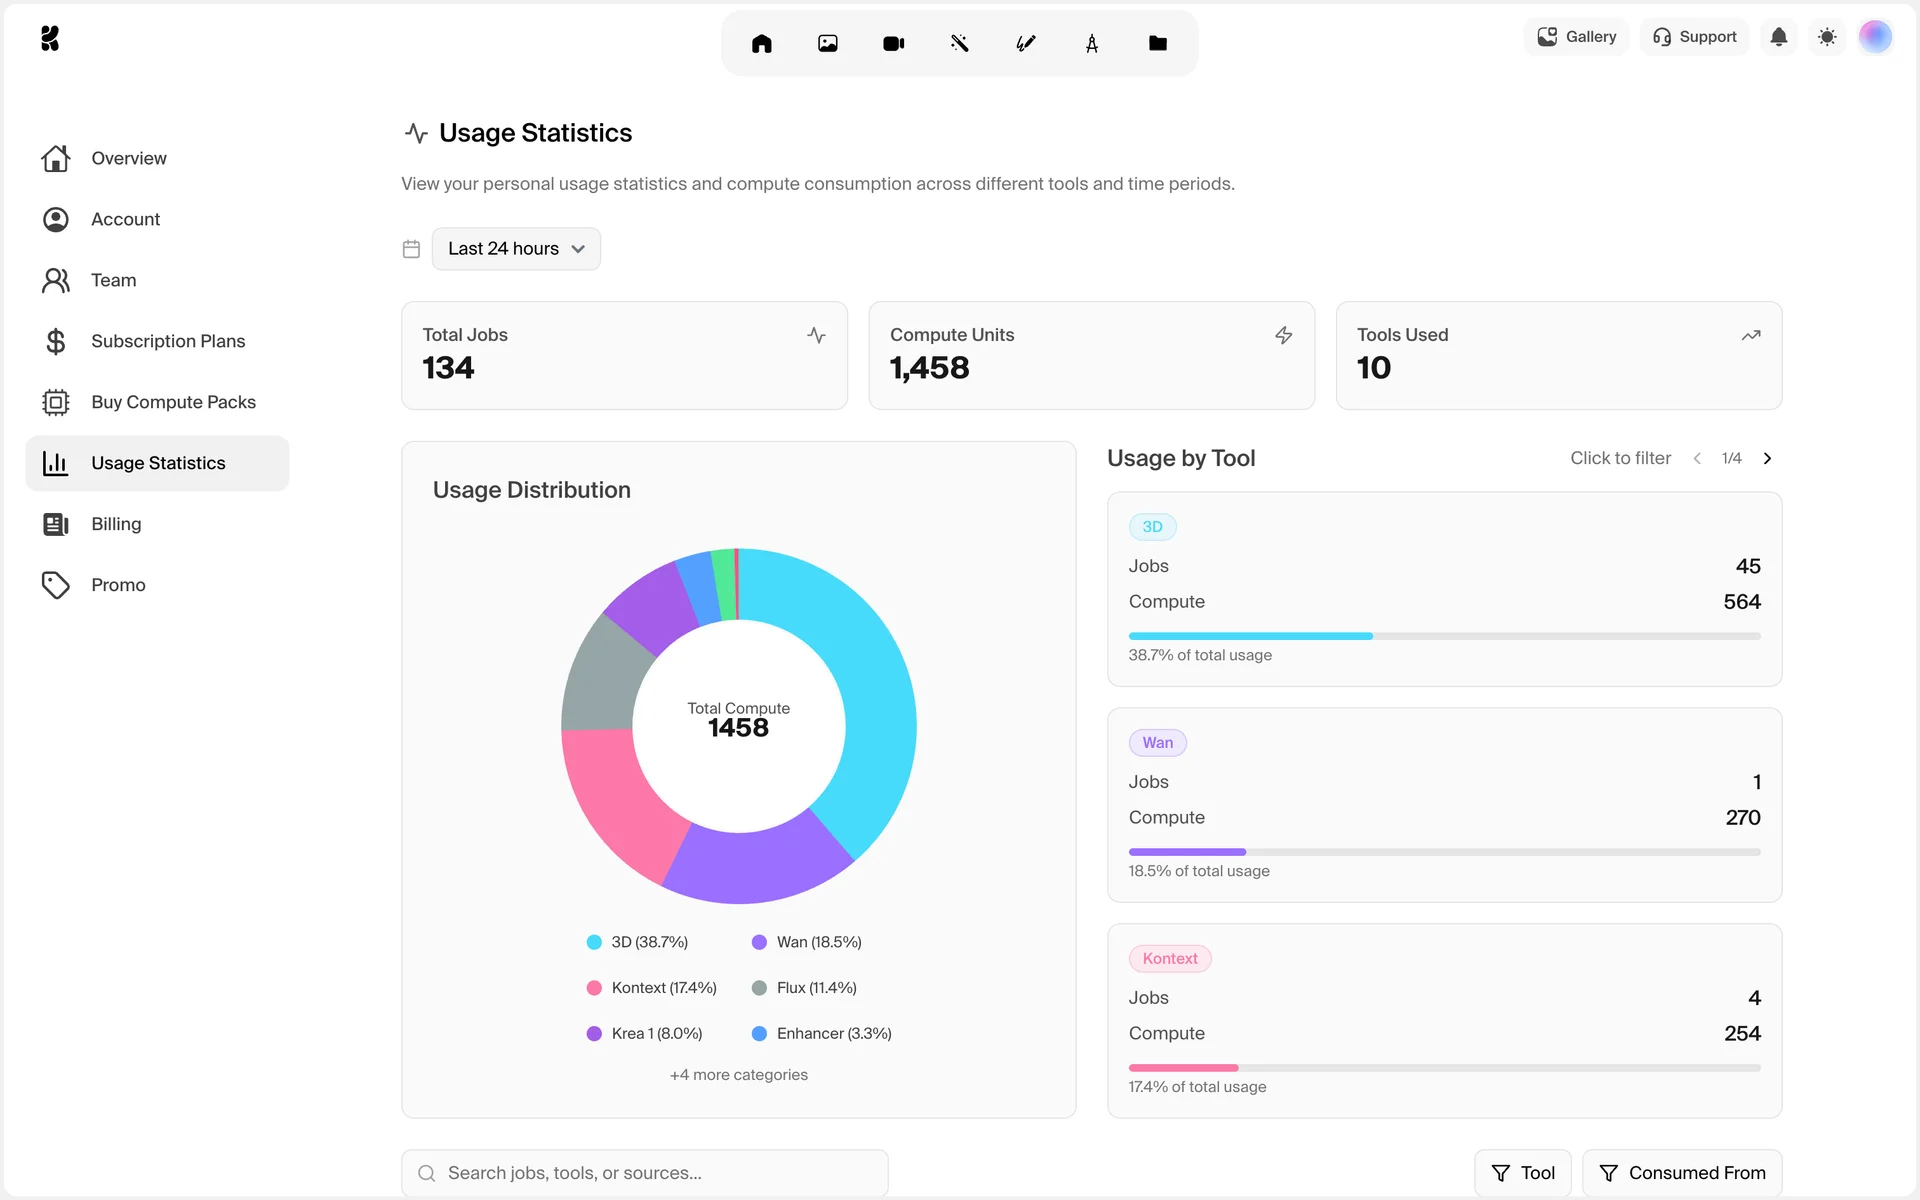Open the image tool icon

coord(828,43)
